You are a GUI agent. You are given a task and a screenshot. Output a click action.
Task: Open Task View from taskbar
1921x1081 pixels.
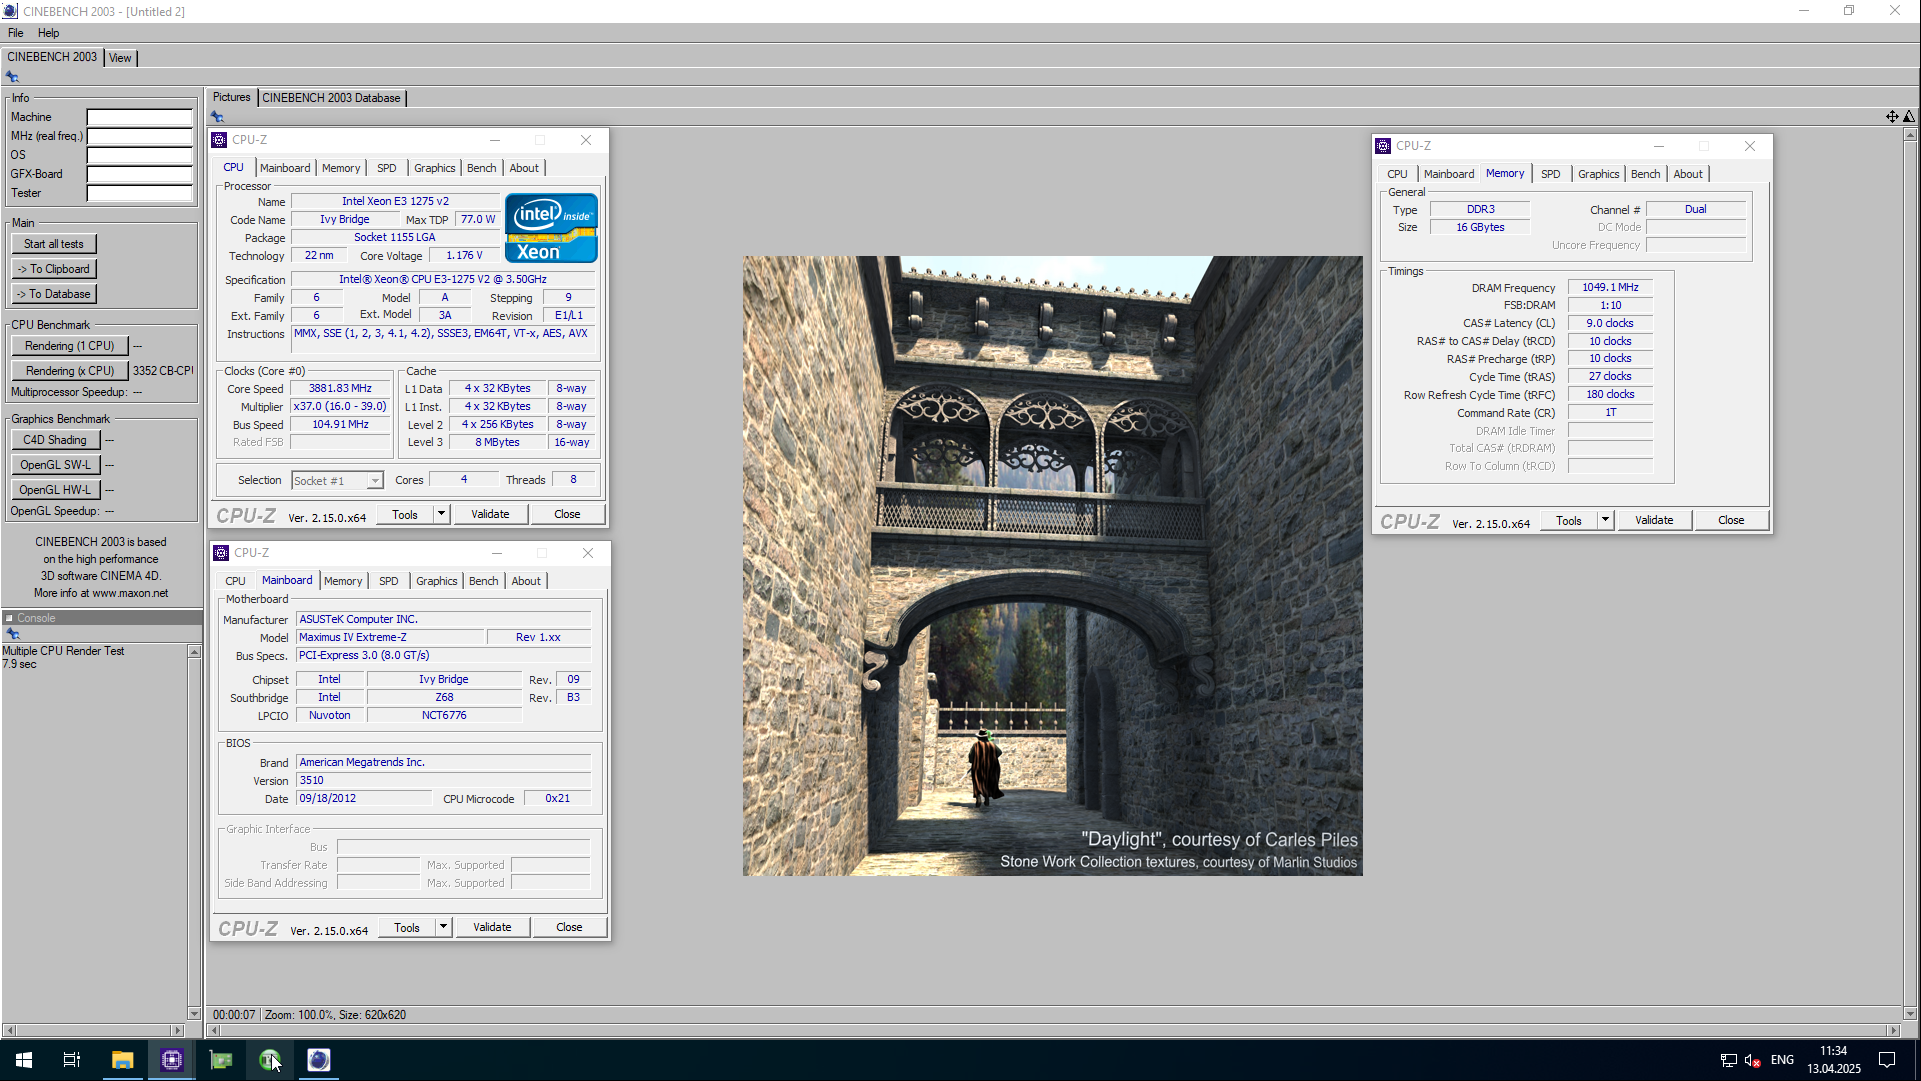tap(72, 1060)
